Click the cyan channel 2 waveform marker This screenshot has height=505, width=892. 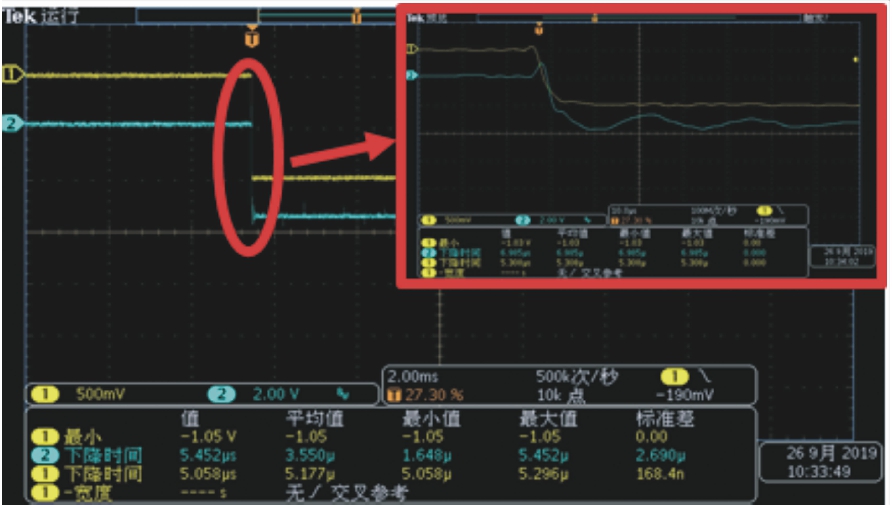(x=12, y=124)
